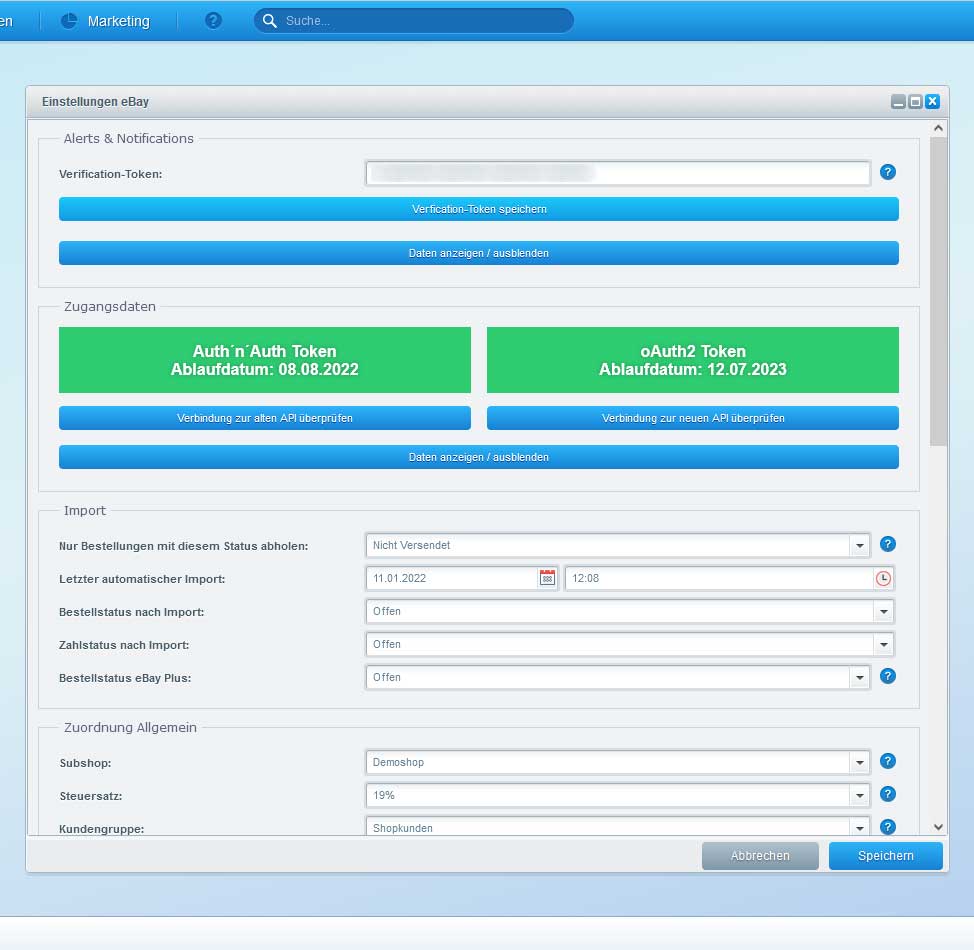Click Verbindung zur alten API überprüfen
Screen dimensions: 974x950
265,418
